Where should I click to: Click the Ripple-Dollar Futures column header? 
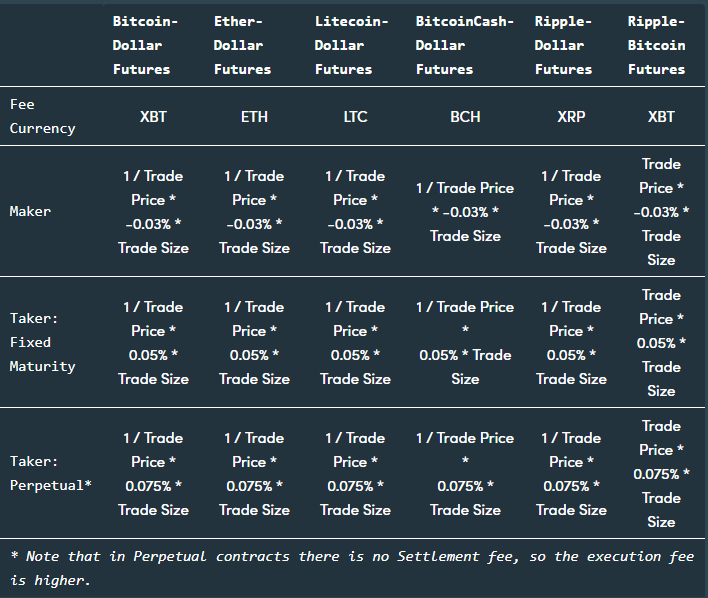coord(563,45)
